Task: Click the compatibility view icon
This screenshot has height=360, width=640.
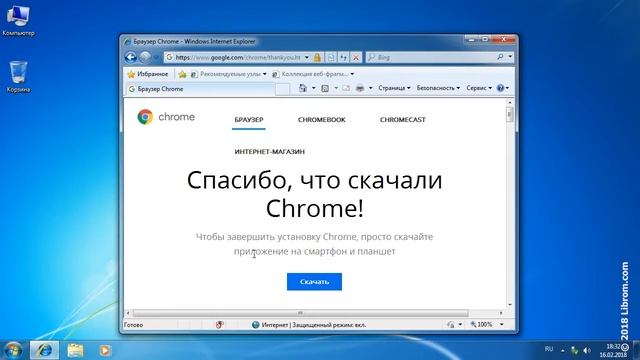Action: click(x=331, y=58)
